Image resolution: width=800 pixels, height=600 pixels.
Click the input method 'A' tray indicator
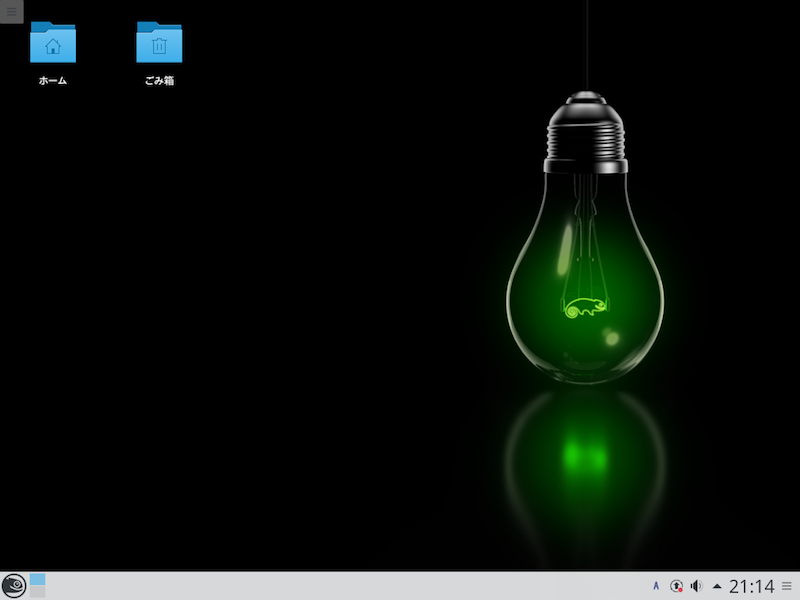pyautogui.click(x=656, y=586)
